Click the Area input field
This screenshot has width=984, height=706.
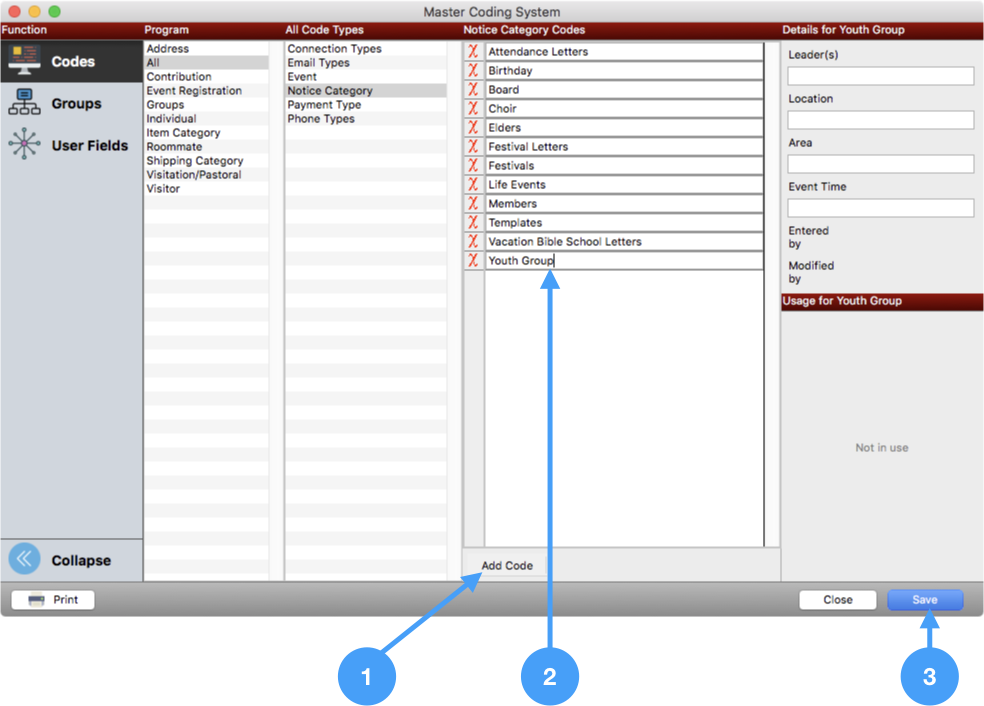tap(880, 164)
